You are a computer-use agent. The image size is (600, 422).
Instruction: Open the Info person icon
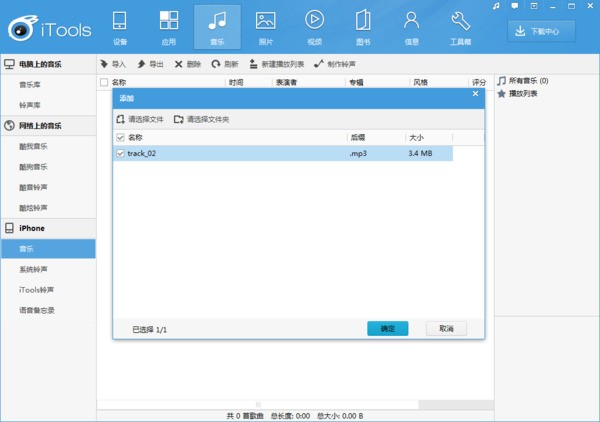pos(411,20)
